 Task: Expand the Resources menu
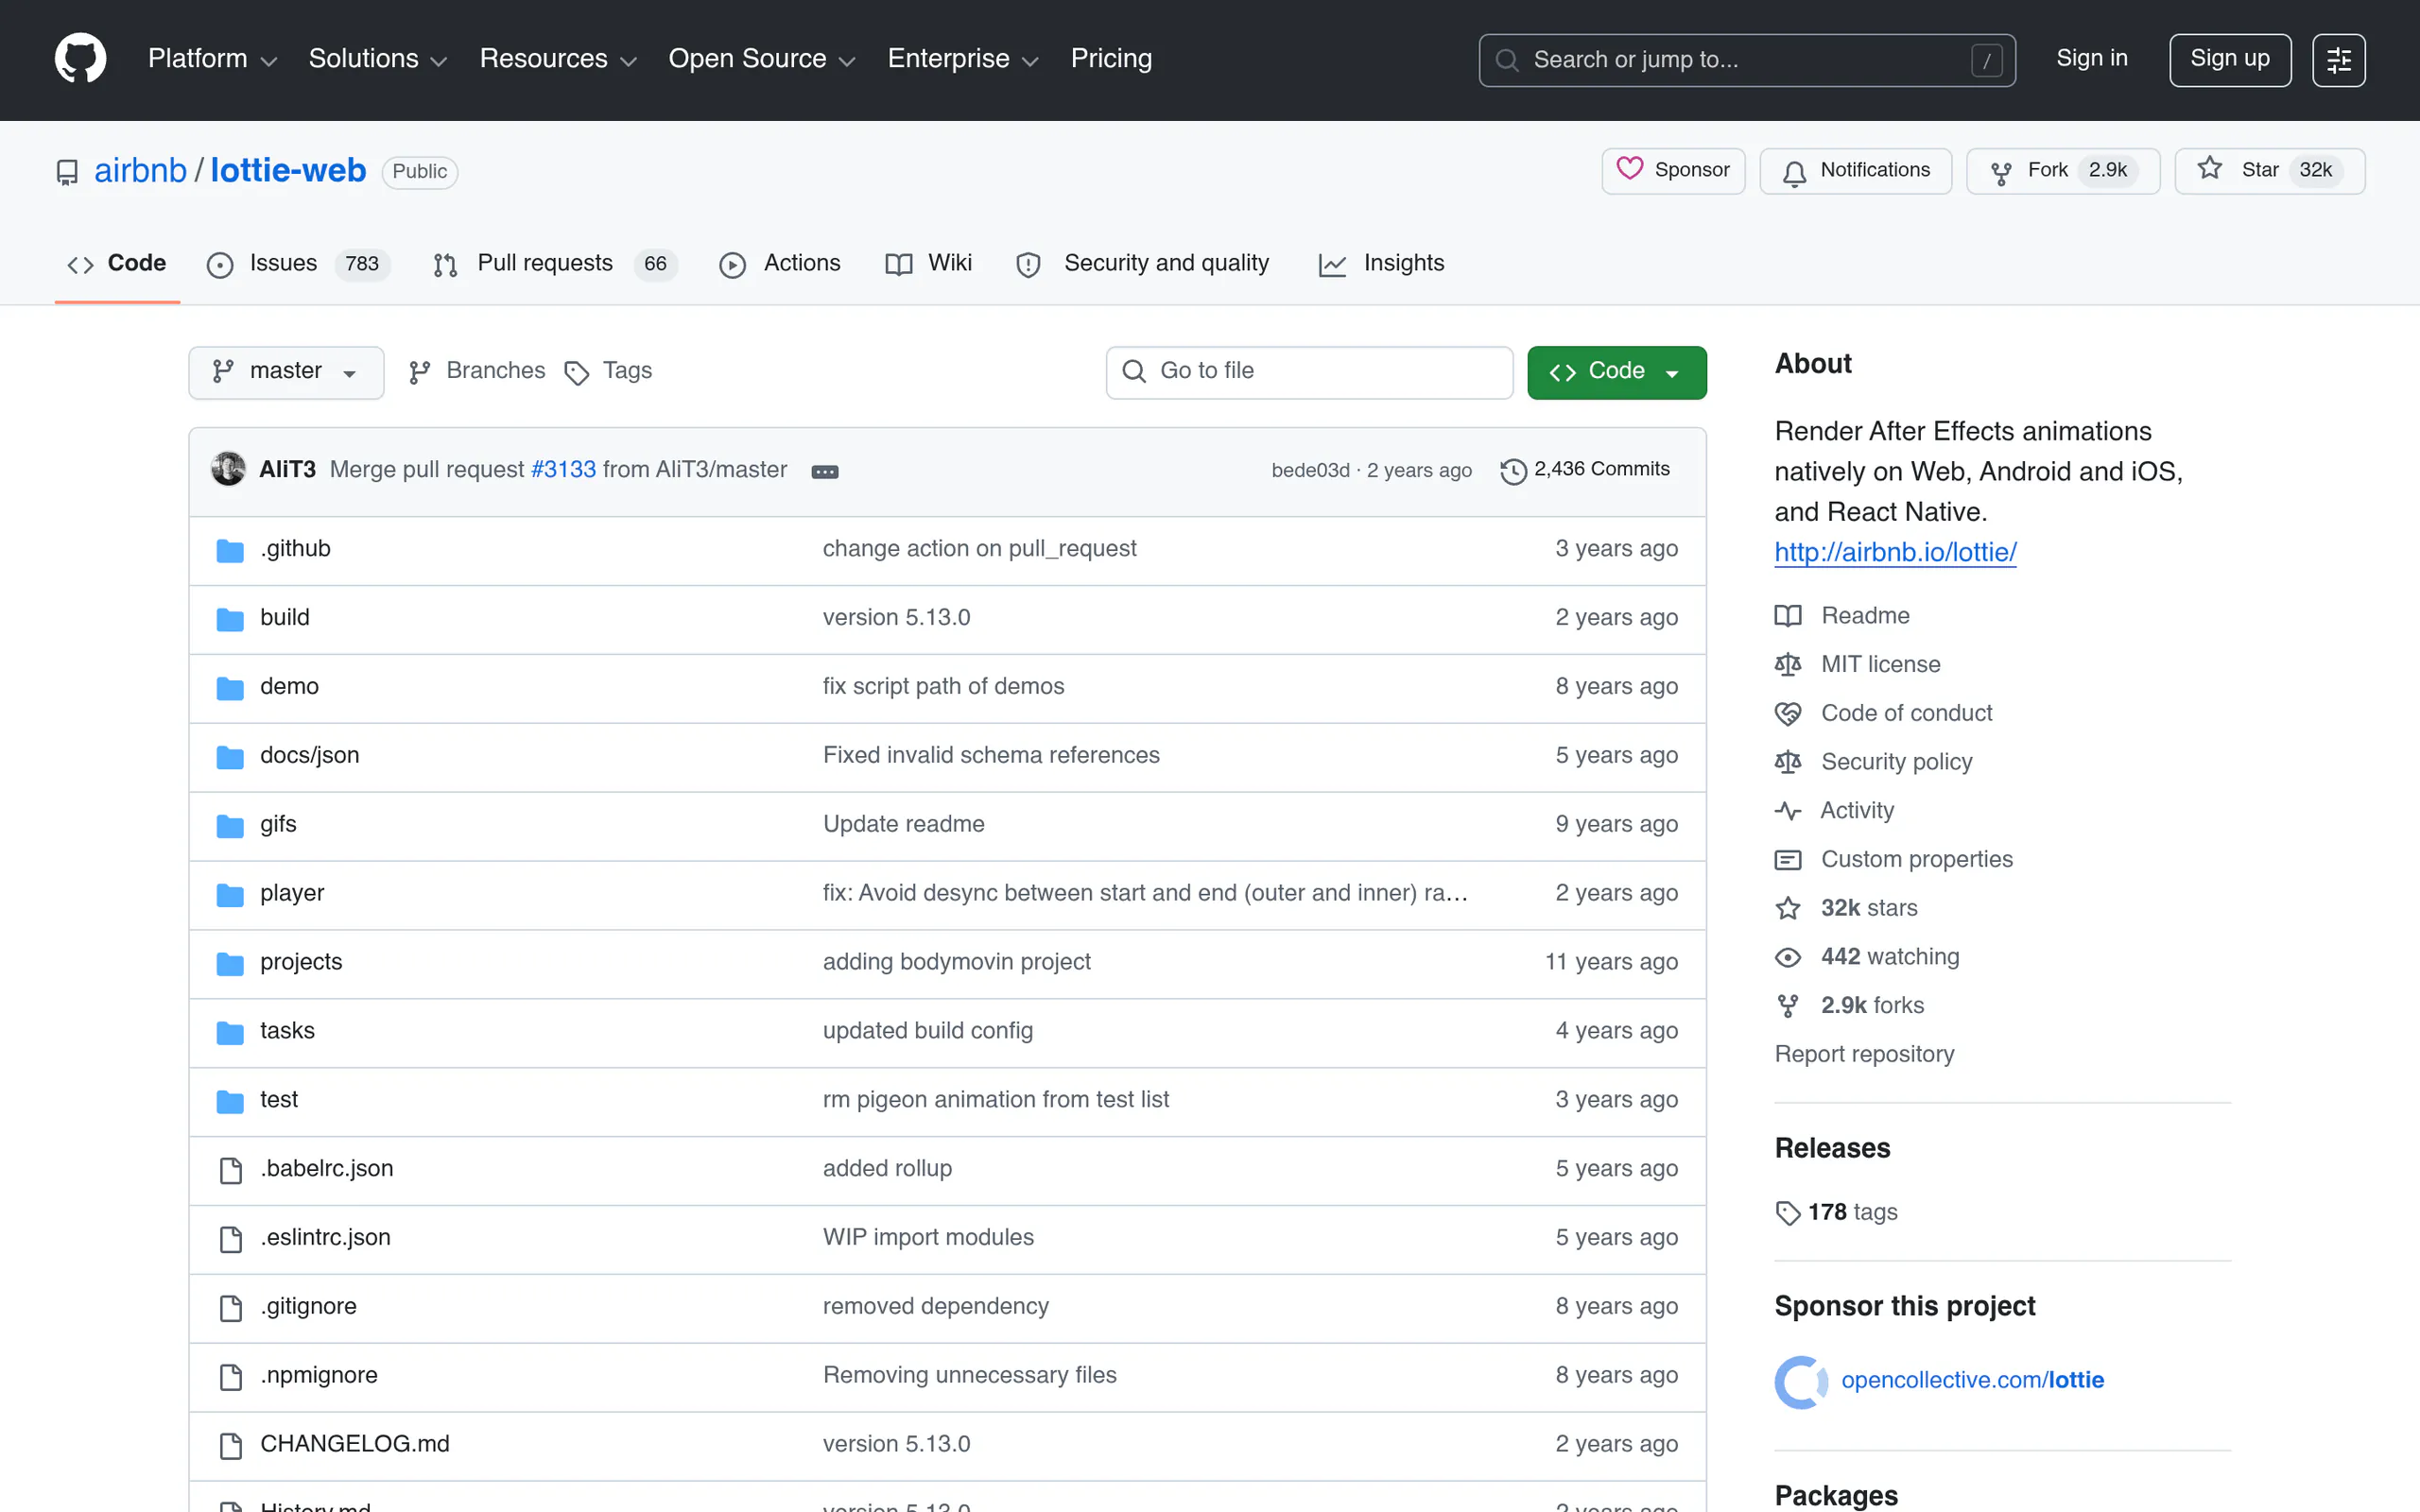(x=558, y=59)
